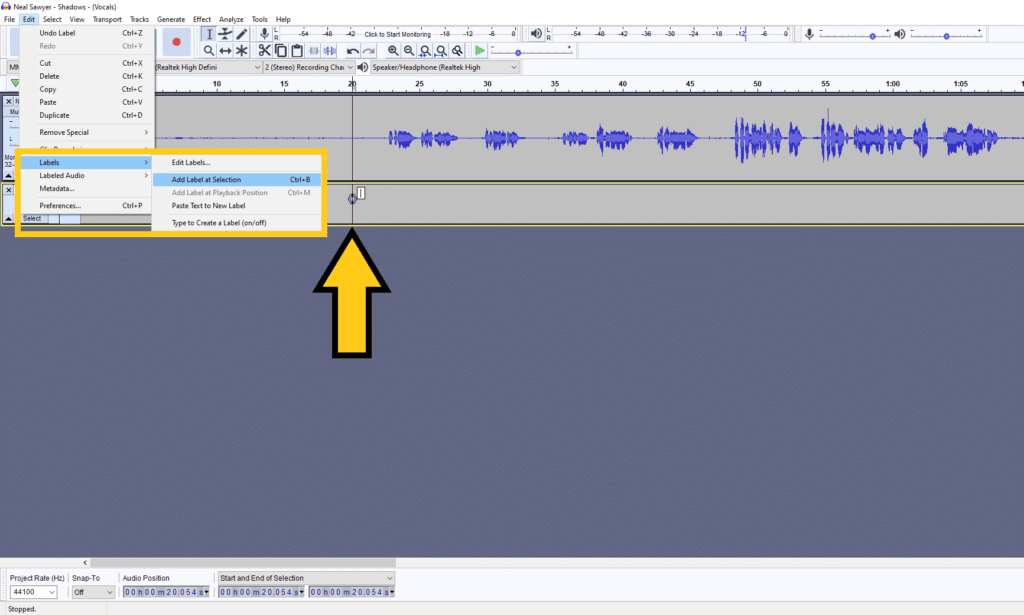This screenshot has height=615, width=1024.
Task: Undo the last edit
Action: 352,50
